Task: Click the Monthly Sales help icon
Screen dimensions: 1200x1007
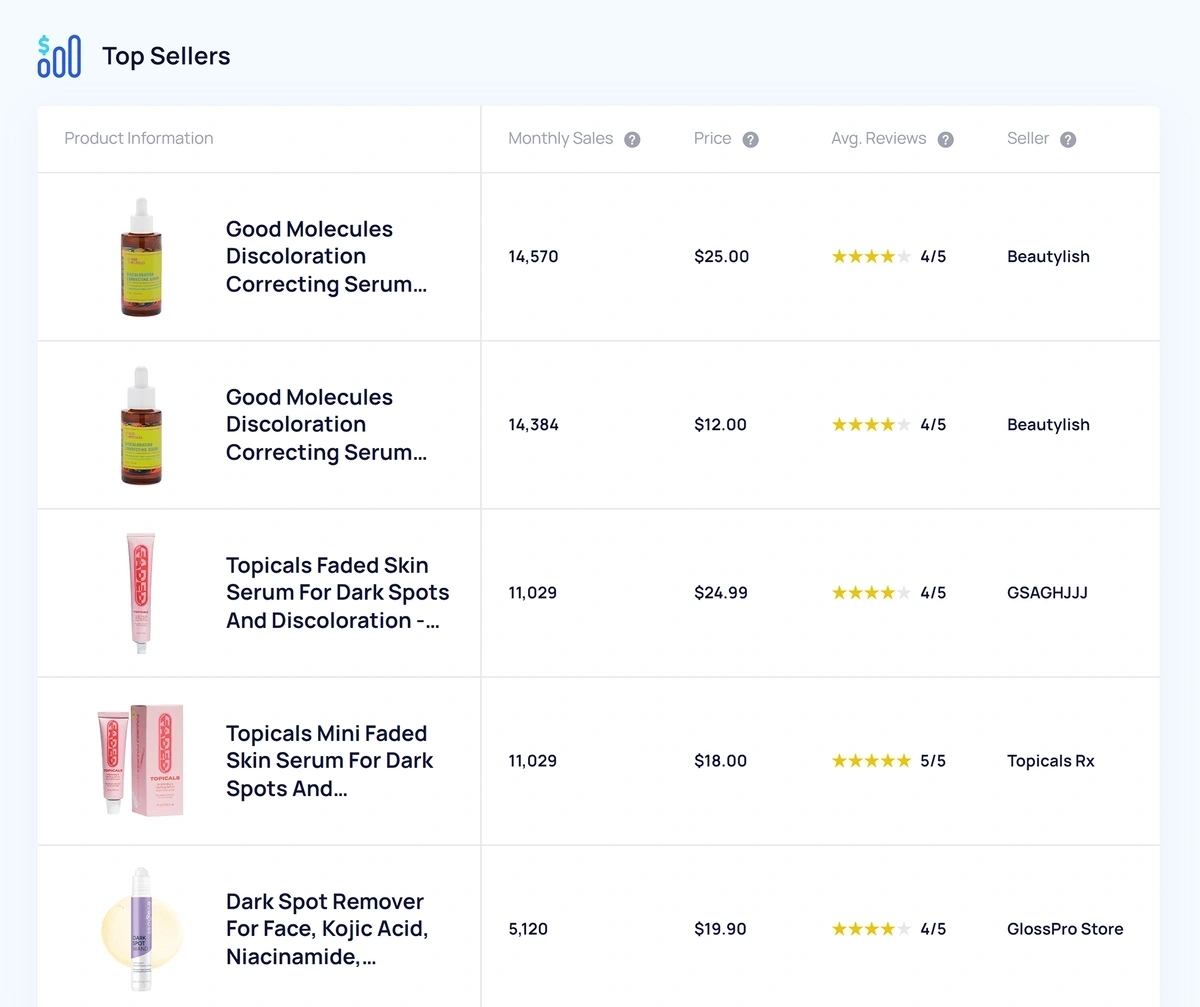Action: tap(632, 140)
